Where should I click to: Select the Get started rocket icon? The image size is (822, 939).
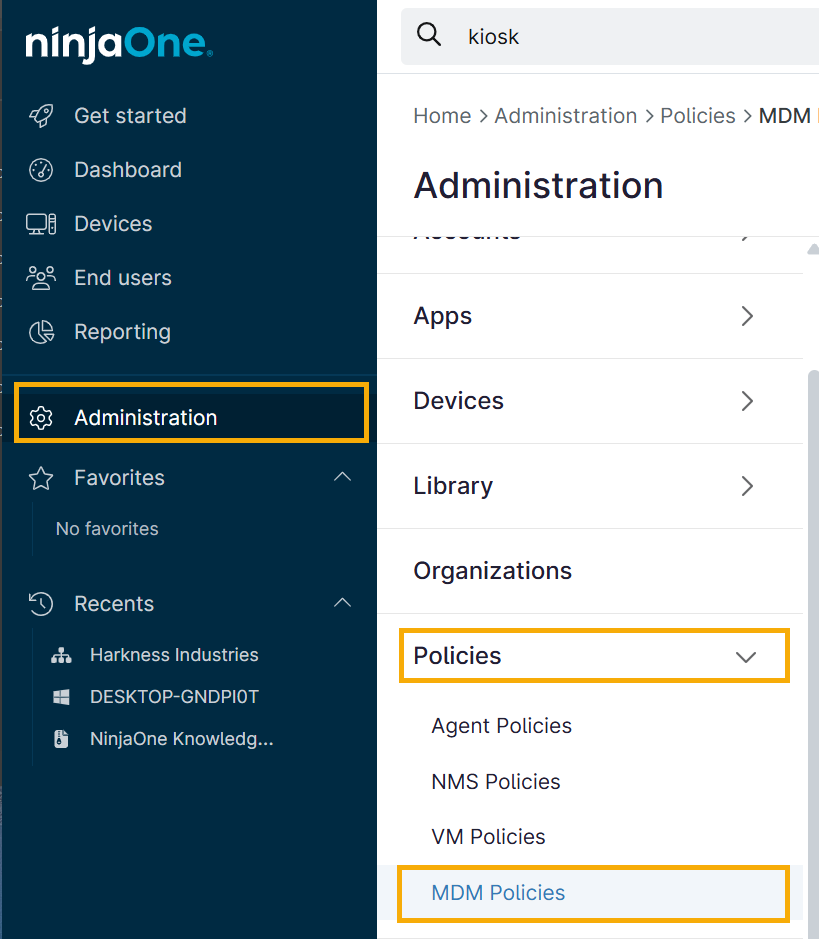click(x=40, y=115)
